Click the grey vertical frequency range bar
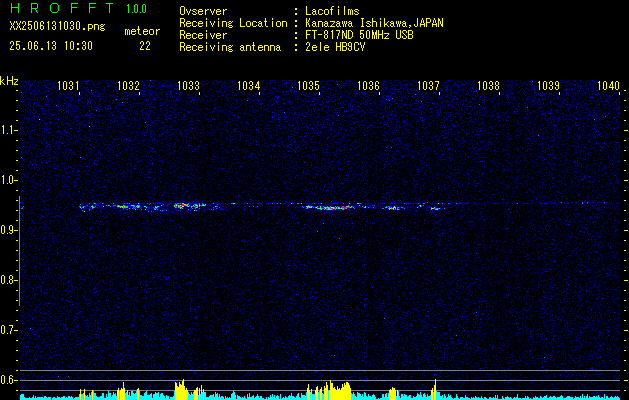 click(x=20, y=251)
